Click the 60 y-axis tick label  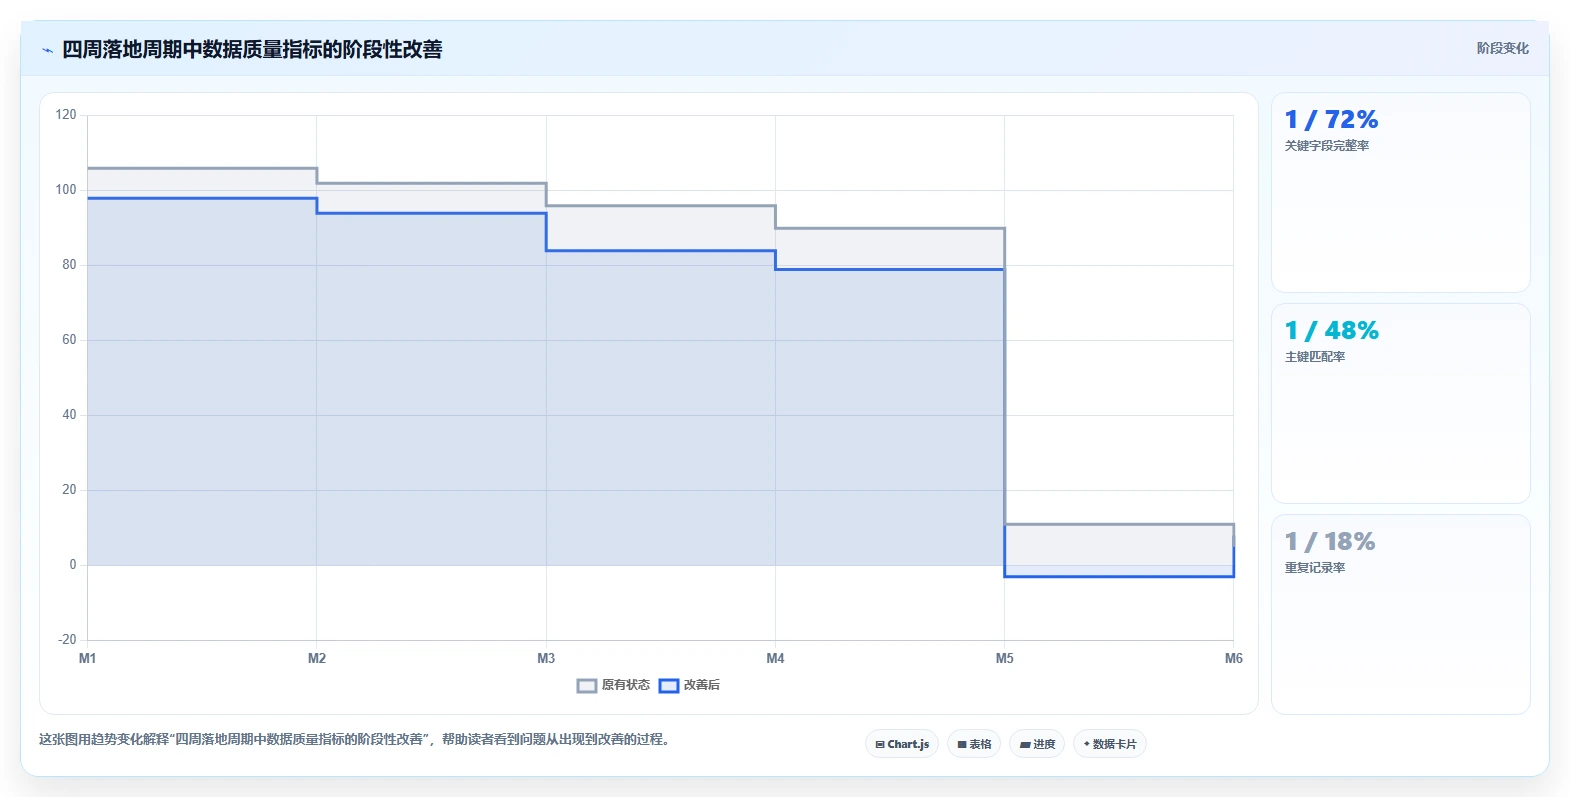tap(69, 340)
